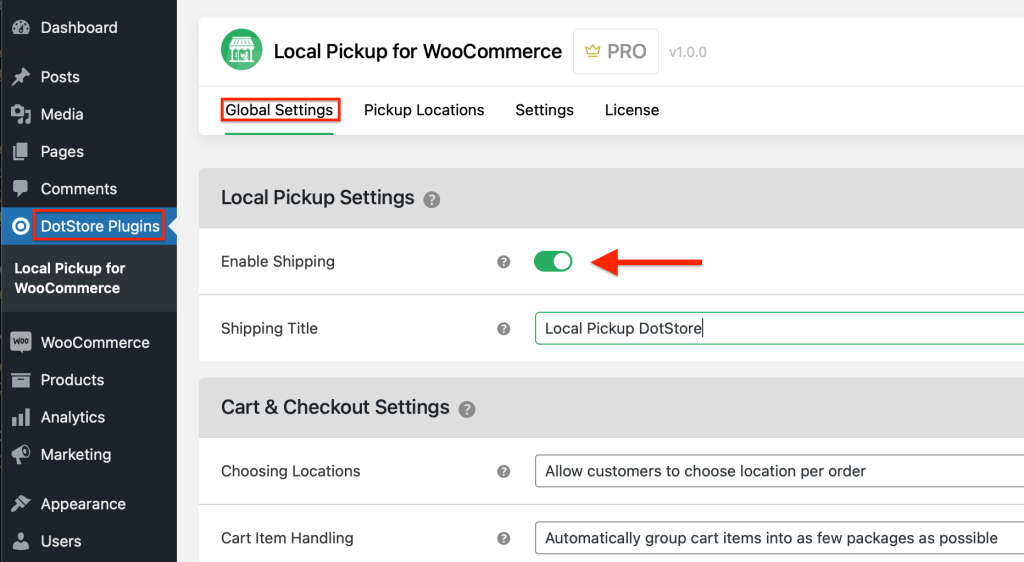Image resolution: width=1024 pixels, height=562 pixels.
Task: Click the PRO upgrade button
Action: [616, 52]
